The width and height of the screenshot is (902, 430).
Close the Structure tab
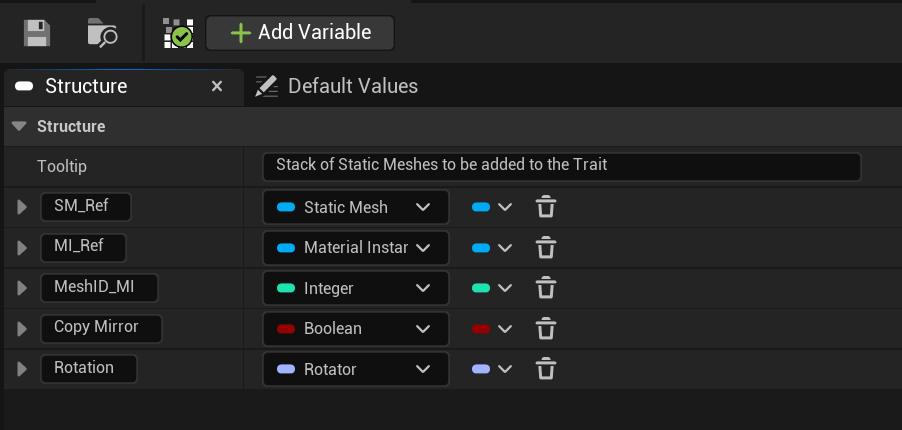pos(216,86)
